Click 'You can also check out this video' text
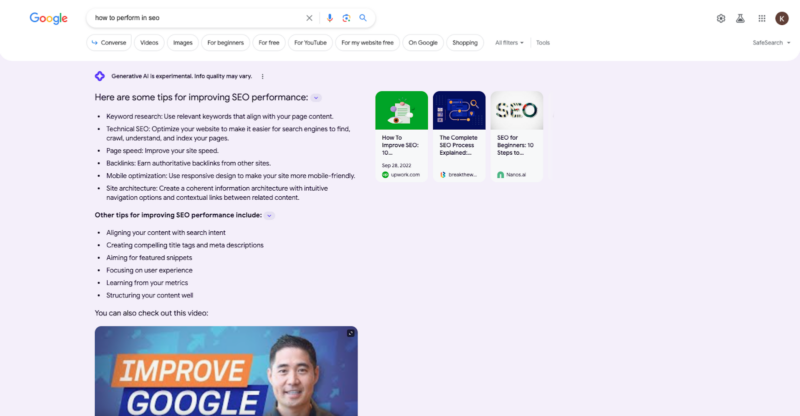The width and height of the screenshot is (800, 416). point(152,313)
